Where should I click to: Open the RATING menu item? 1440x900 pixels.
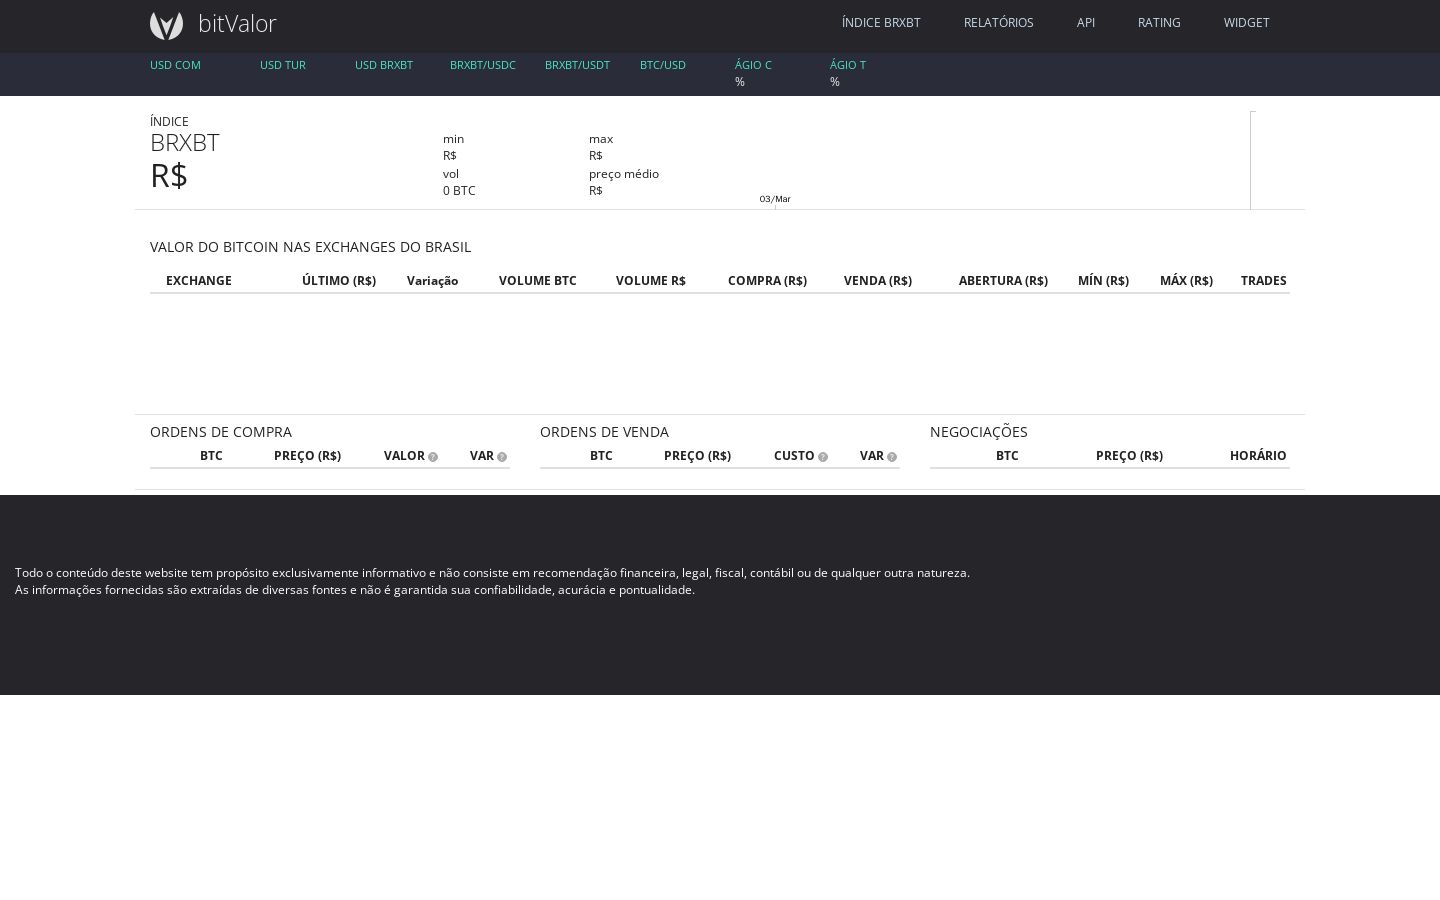point(1159,22)
